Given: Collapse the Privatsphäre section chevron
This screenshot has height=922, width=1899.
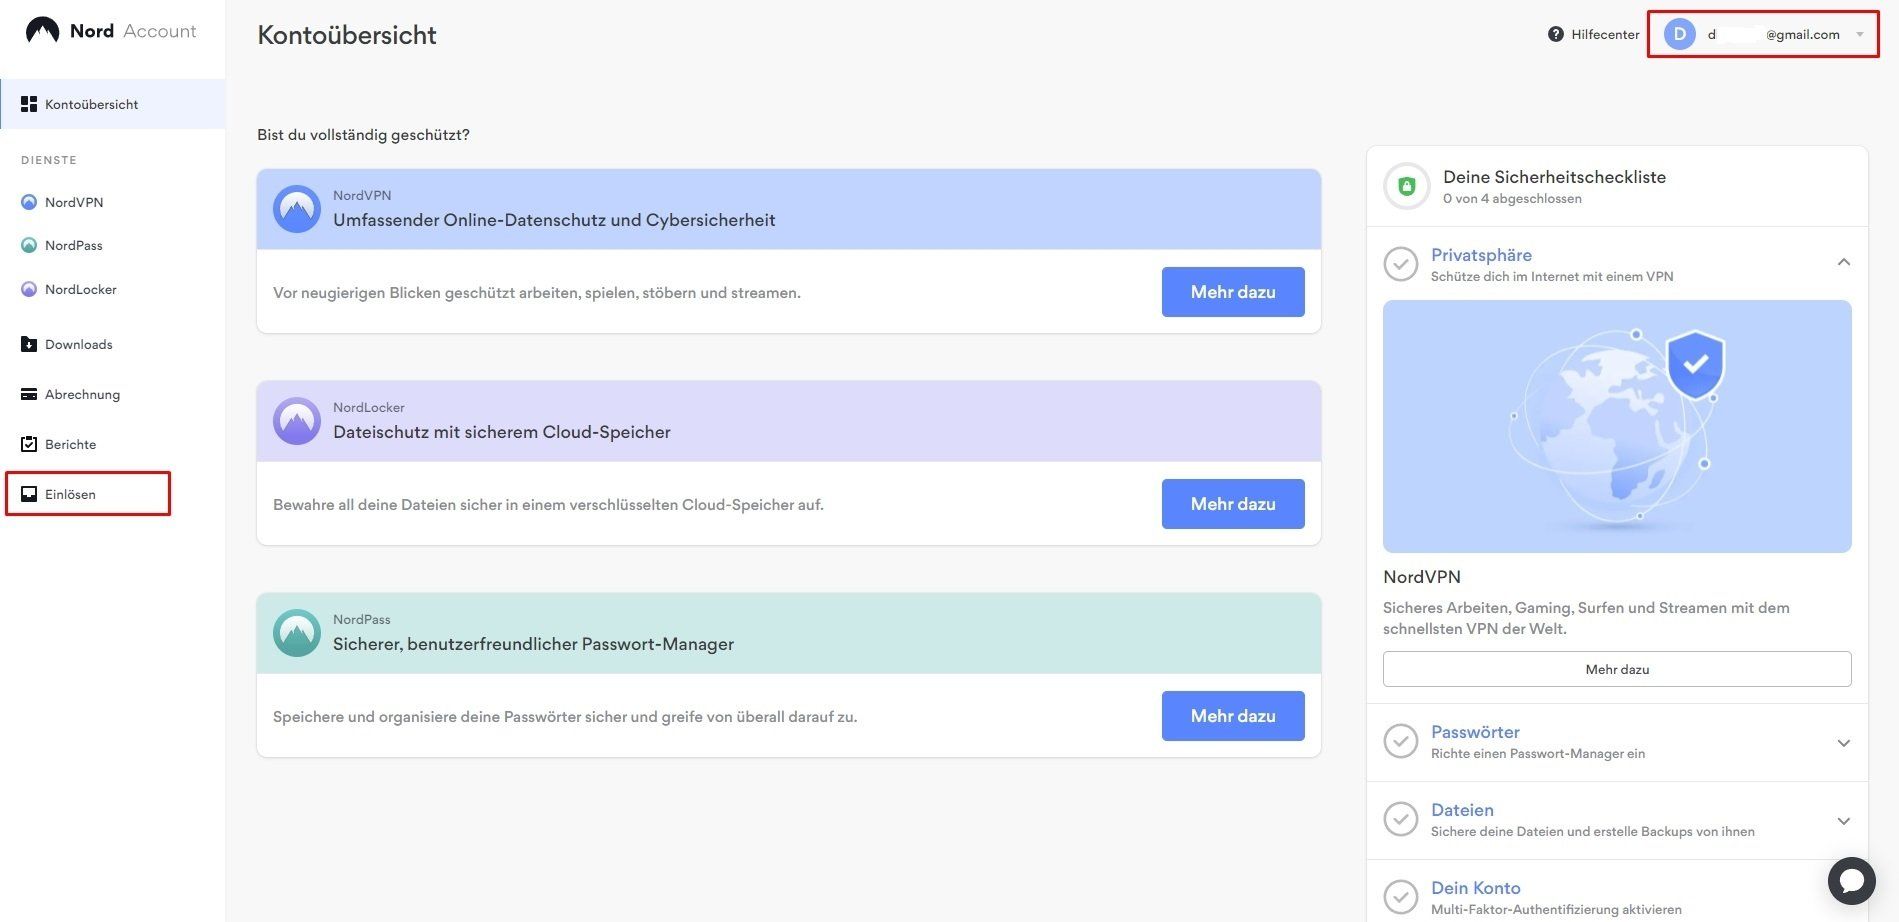Looking at the screenshot, I should tap(1843, 262).
